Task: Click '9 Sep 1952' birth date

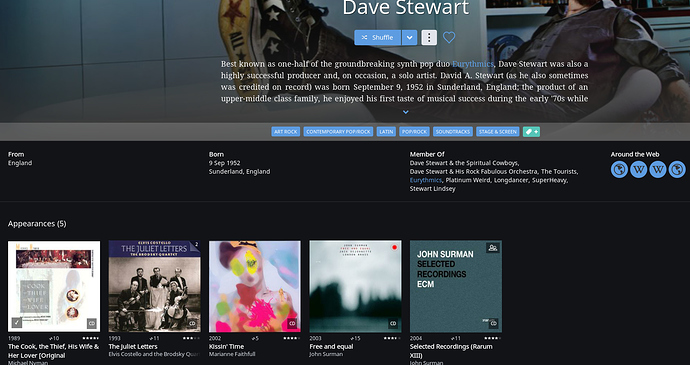Action: 224,163
